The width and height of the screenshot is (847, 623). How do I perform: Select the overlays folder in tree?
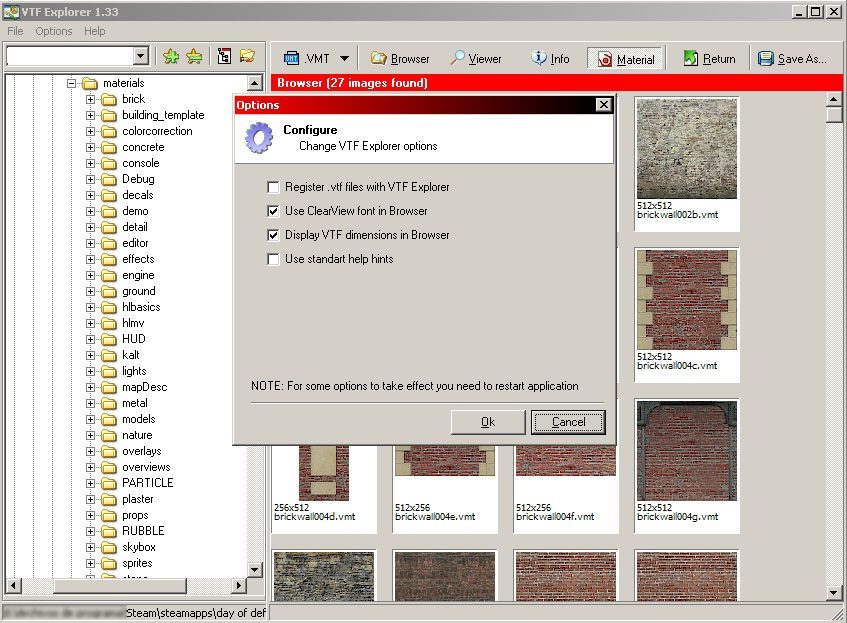[142, 451]
